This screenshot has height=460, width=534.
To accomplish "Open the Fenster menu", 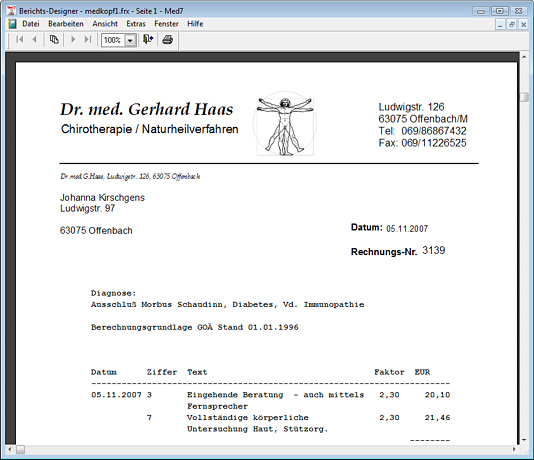I will (x=166, y=24).
